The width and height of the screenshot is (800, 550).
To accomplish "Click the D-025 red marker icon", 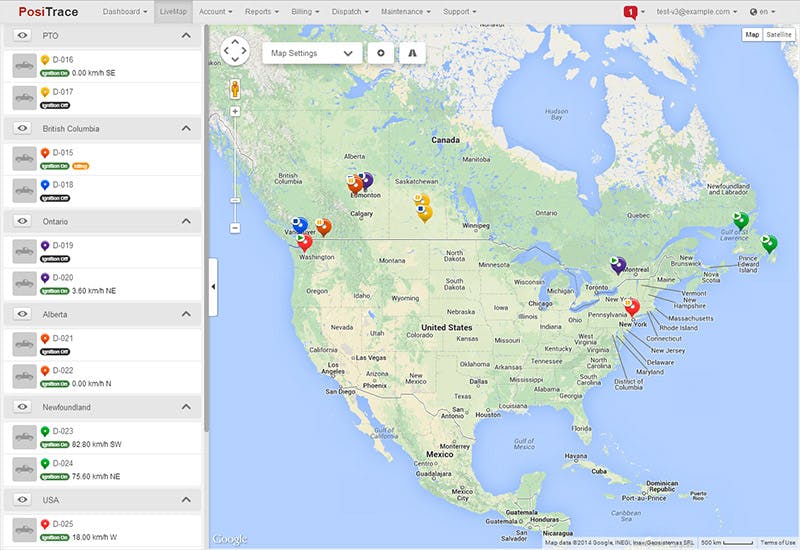I will click(x=45, y=524).
